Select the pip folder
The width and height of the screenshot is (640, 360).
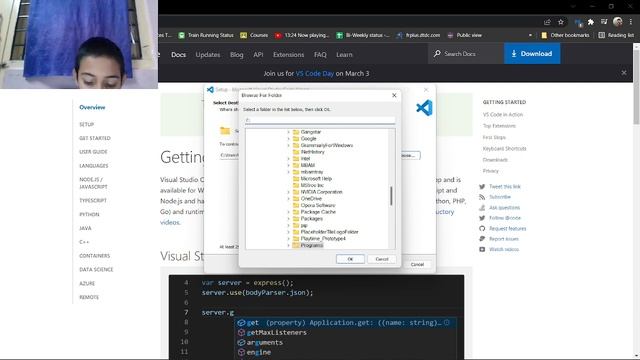pyautogui.click(x=304, y=225)
